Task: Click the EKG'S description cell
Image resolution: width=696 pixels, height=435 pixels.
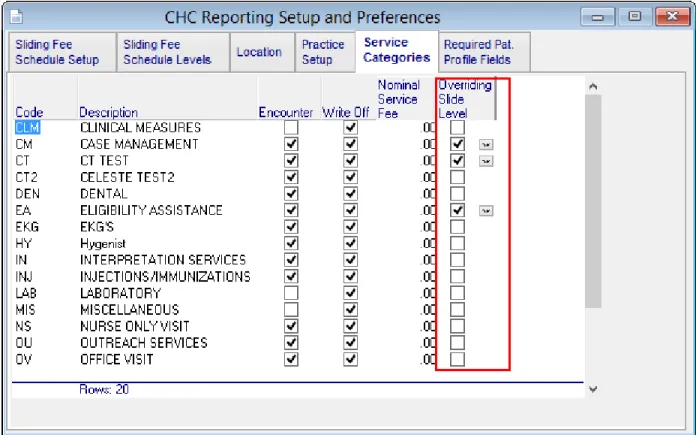Action: pyautogui.click(x=97, y=227)
